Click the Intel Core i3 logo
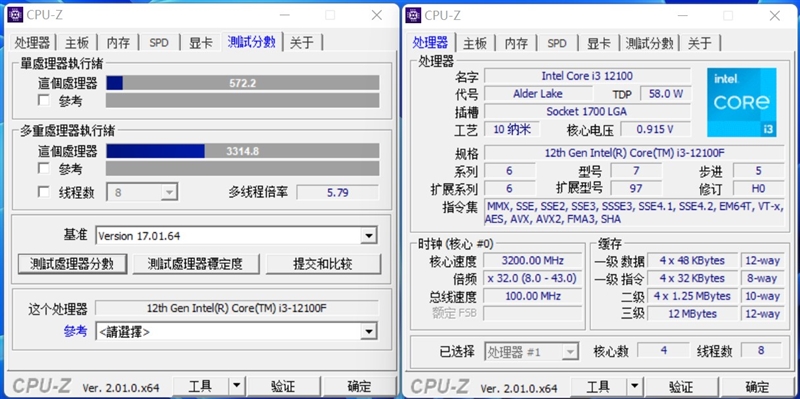Screen dimensions: 800x399 click(x=742, y=103)
